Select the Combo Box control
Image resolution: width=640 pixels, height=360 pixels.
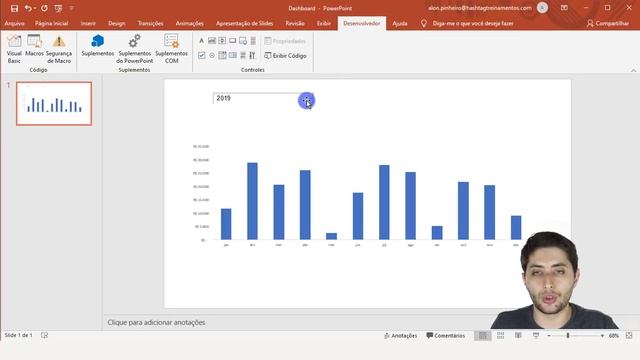(x=222, y=56)
